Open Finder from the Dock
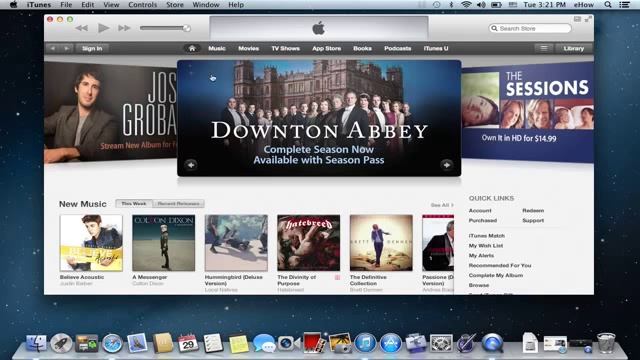 [36, 343]
